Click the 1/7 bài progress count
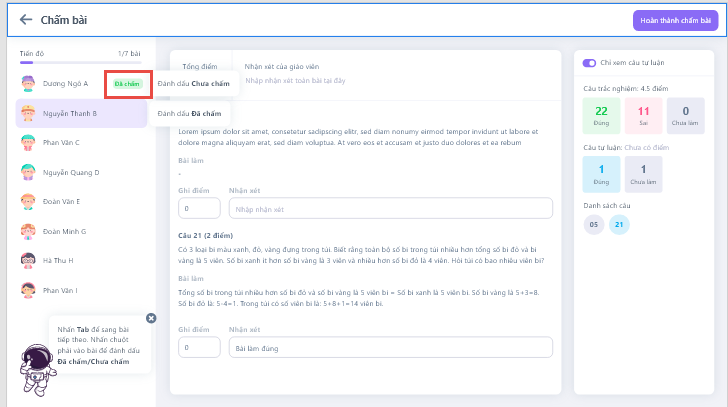 (x=129, y=53)
